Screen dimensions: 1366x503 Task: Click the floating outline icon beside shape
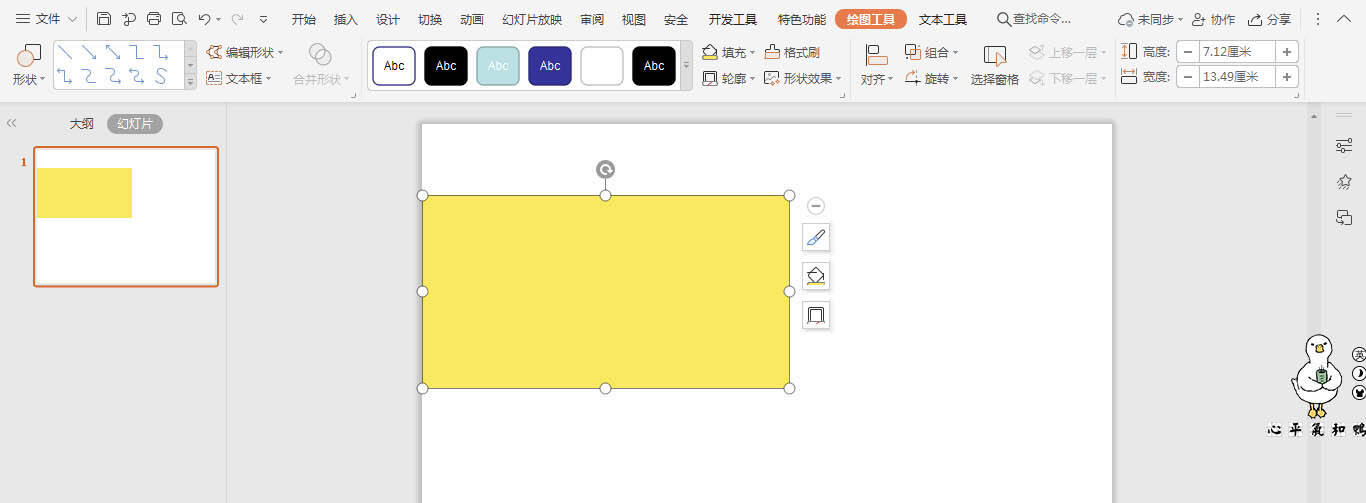point(816,315)
